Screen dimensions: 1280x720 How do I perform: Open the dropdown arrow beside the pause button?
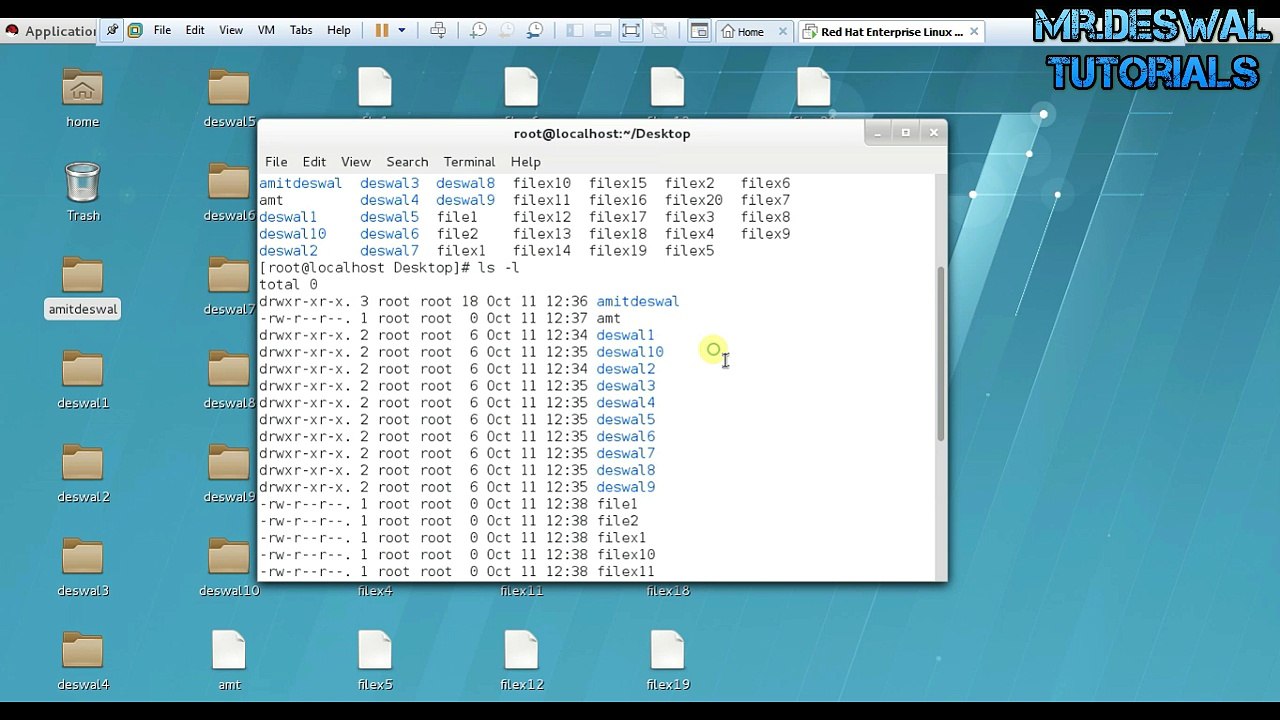click(x=402, y=31)
